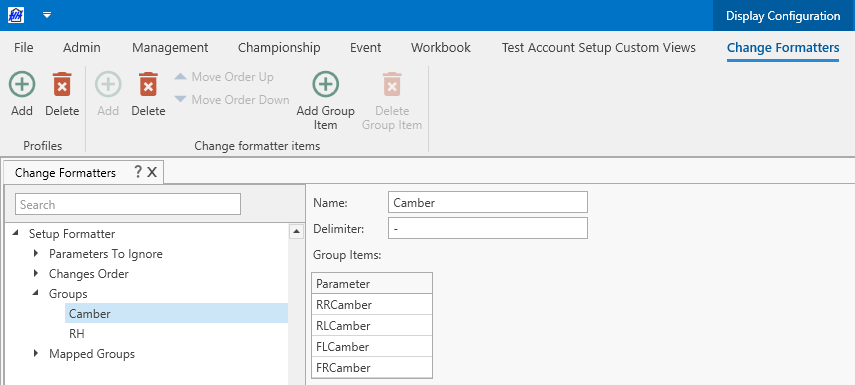The image size is (855, 385).
Task: Expand the Mapped Groups node
Action: click(x=37, y=353)
